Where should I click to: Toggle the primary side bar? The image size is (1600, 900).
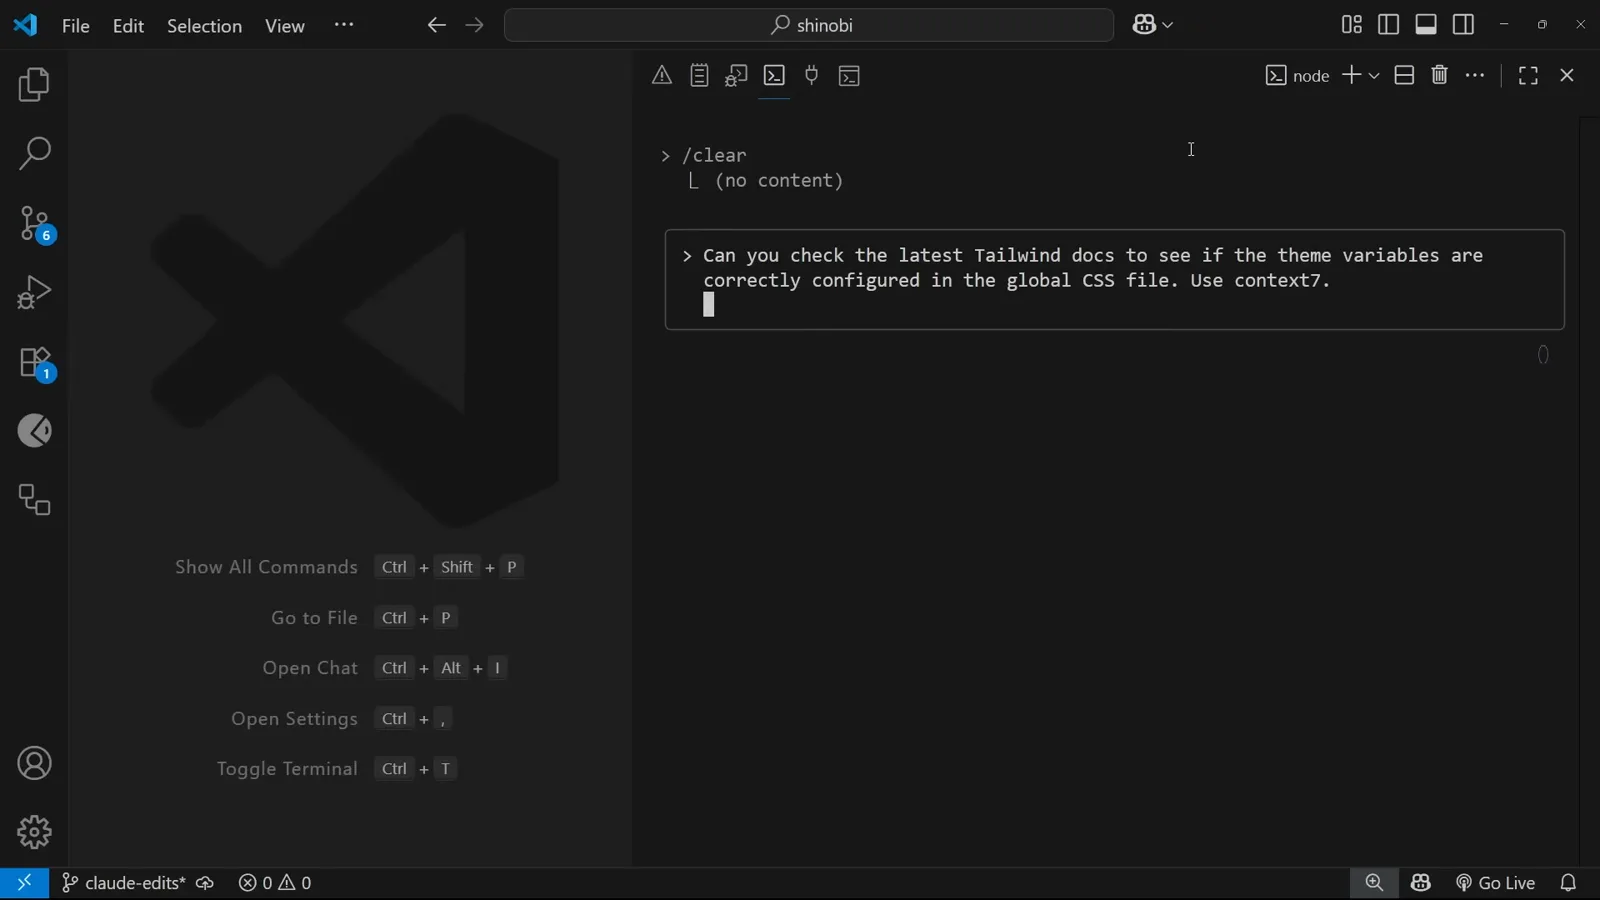point(1389,25)
